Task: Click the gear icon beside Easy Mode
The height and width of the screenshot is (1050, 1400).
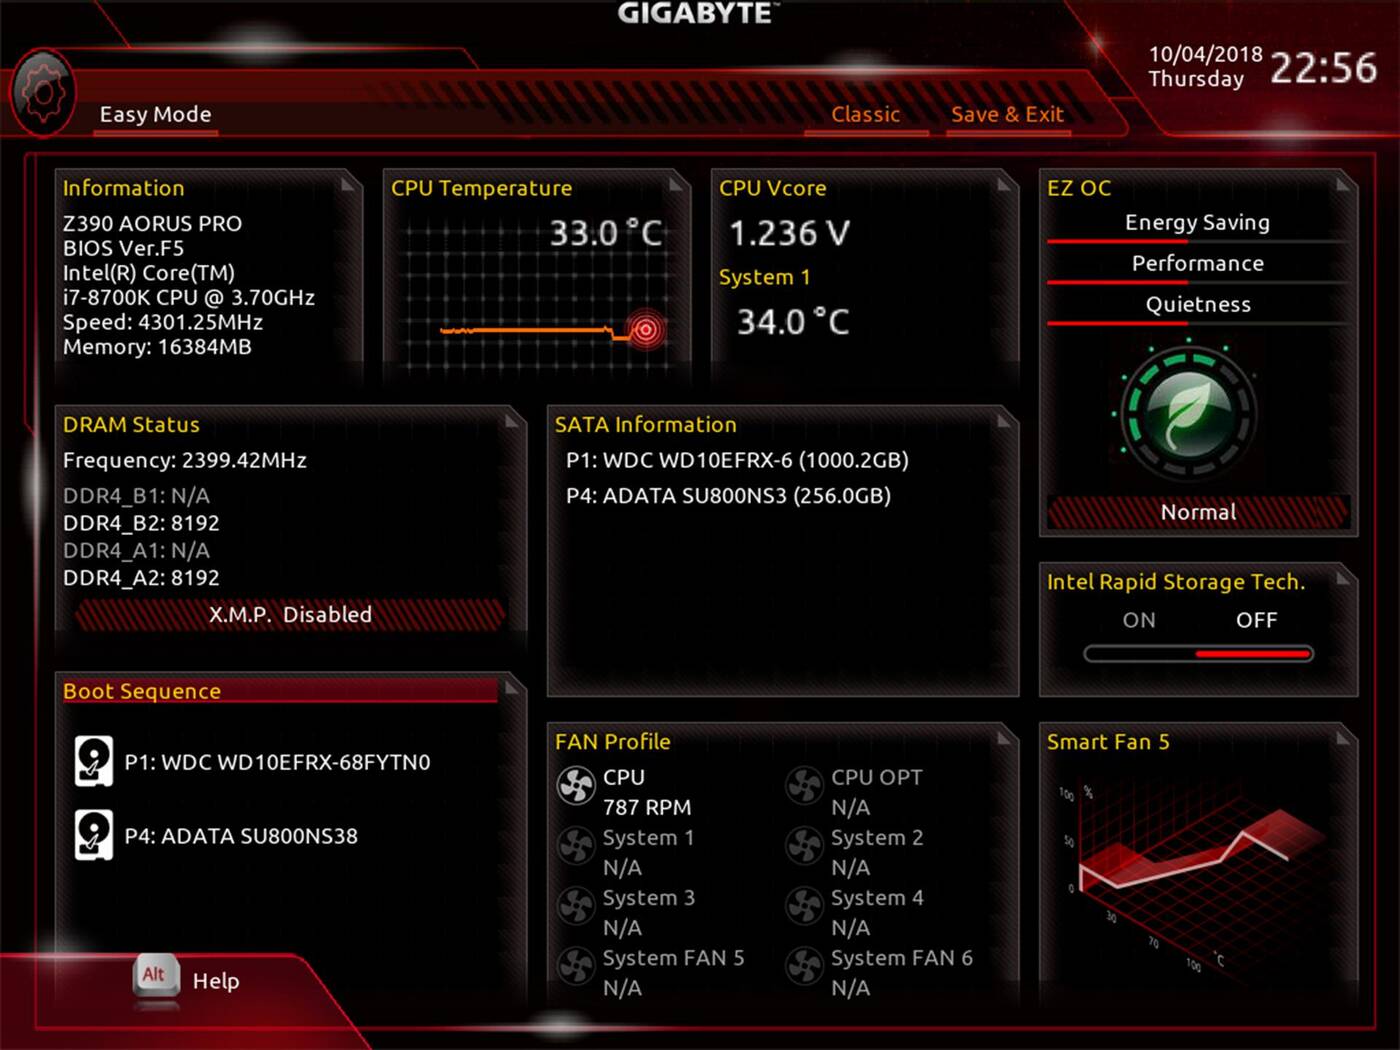Action: click(43, 94)
